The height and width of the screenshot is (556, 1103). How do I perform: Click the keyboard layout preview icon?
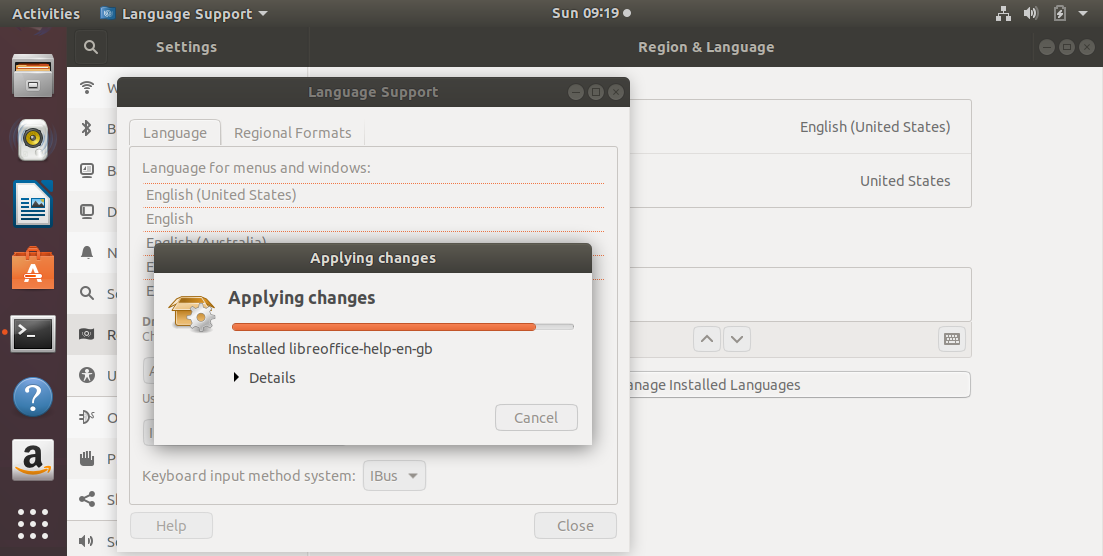pyautogui.click(x=952, y=339)
